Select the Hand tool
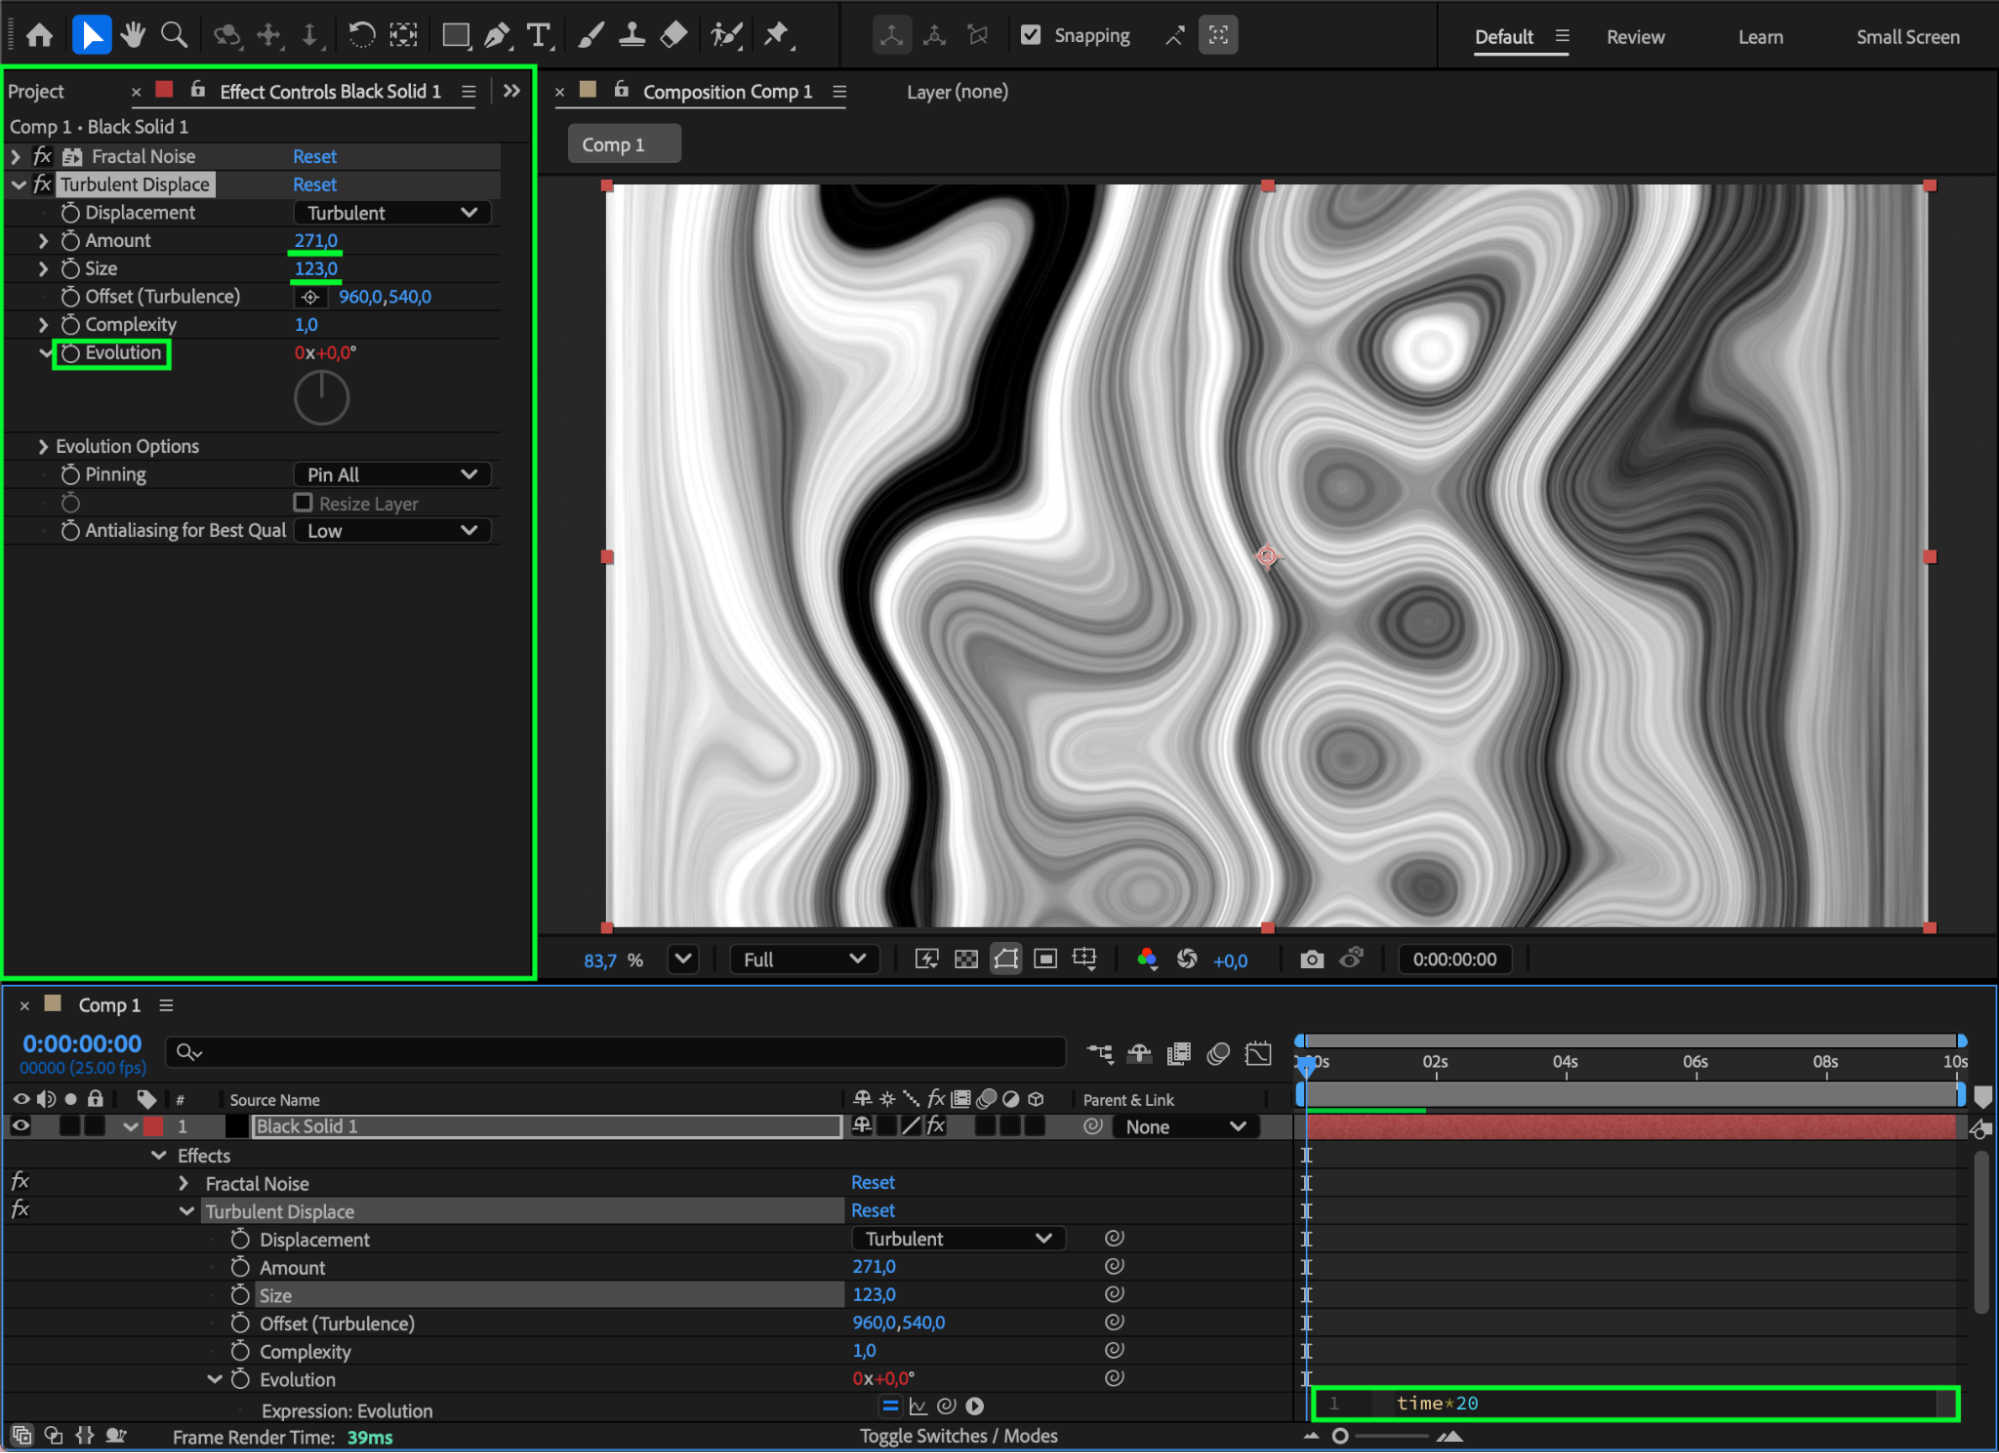 point(132,36)
